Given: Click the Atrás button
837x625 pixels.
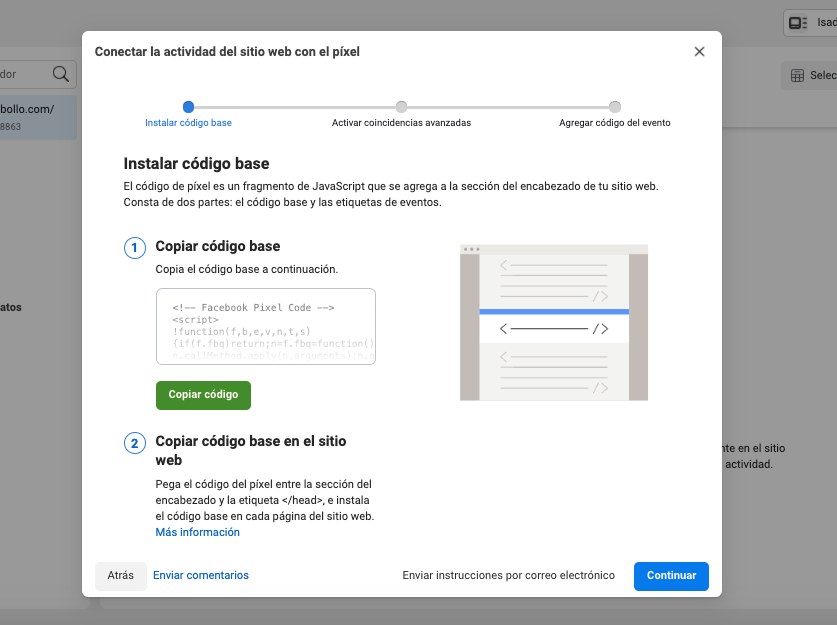Looking at the screenshot, I should 120,576.
